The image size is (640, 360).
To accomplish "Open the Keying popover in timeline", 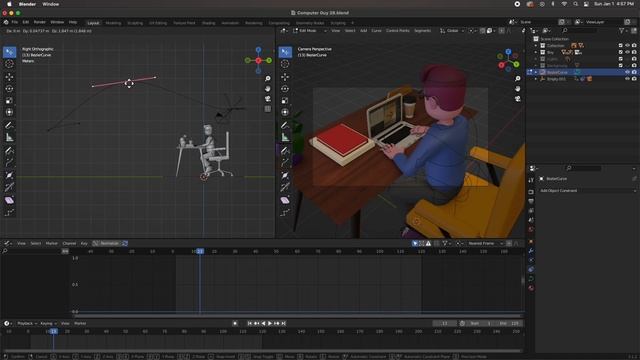I will click(48, 323).
